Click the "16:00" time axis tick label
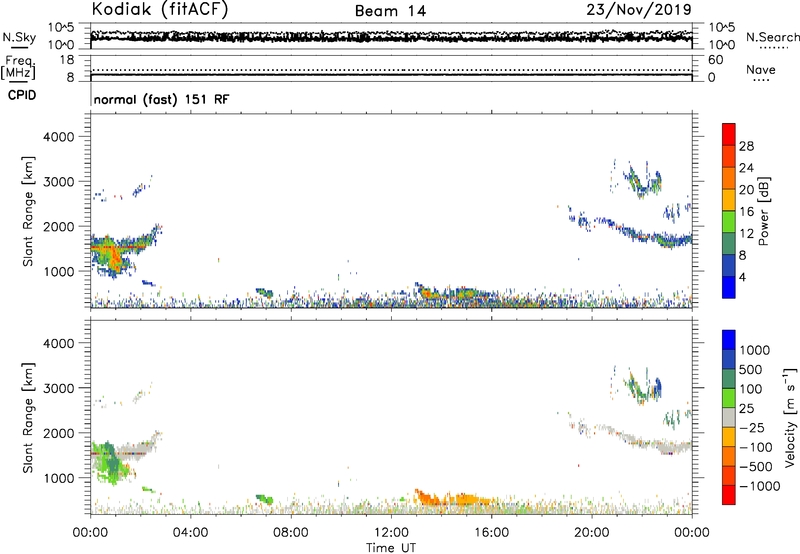This screenshot has width=800, height=554. tap(491, 533)
